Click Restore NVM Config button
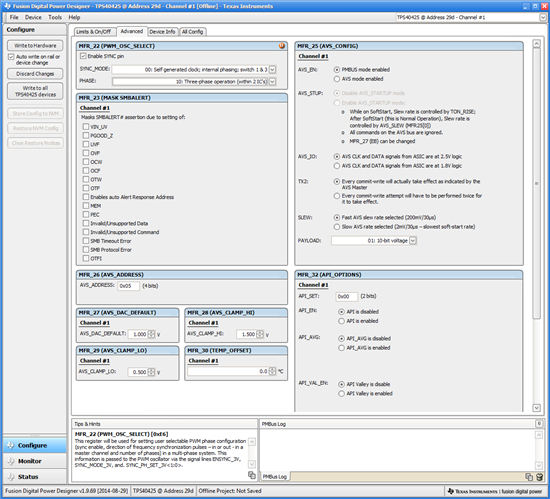Viewport: 550px width, 499px height. [x=35, y=128]
